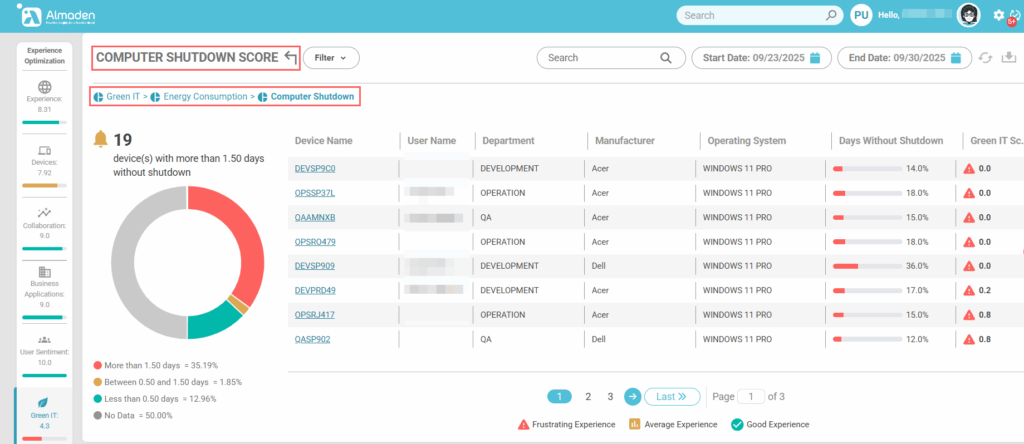Click the user avatar with notification badge
The width and height of the screenshot is (1024, 444).
(x=968, y=15)
